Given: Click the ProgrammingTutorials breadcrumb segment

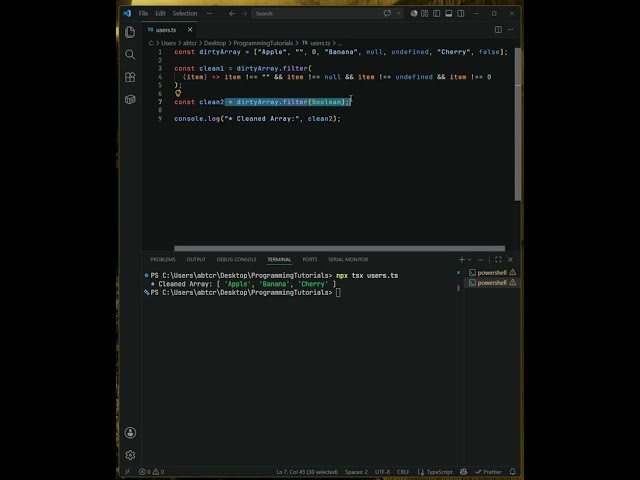Looking at the screenshot, I should pyautogui.click(x=263, y=43).
